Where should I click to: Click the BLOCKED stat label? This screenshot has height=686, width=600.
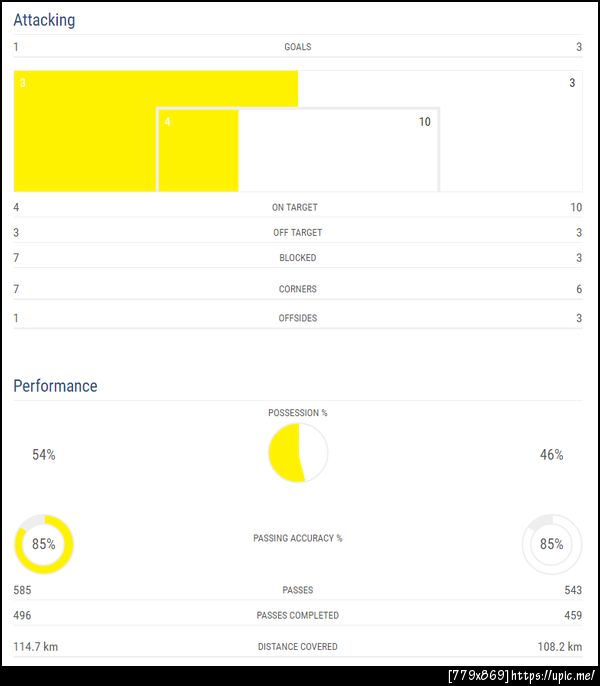coord(297,258)
